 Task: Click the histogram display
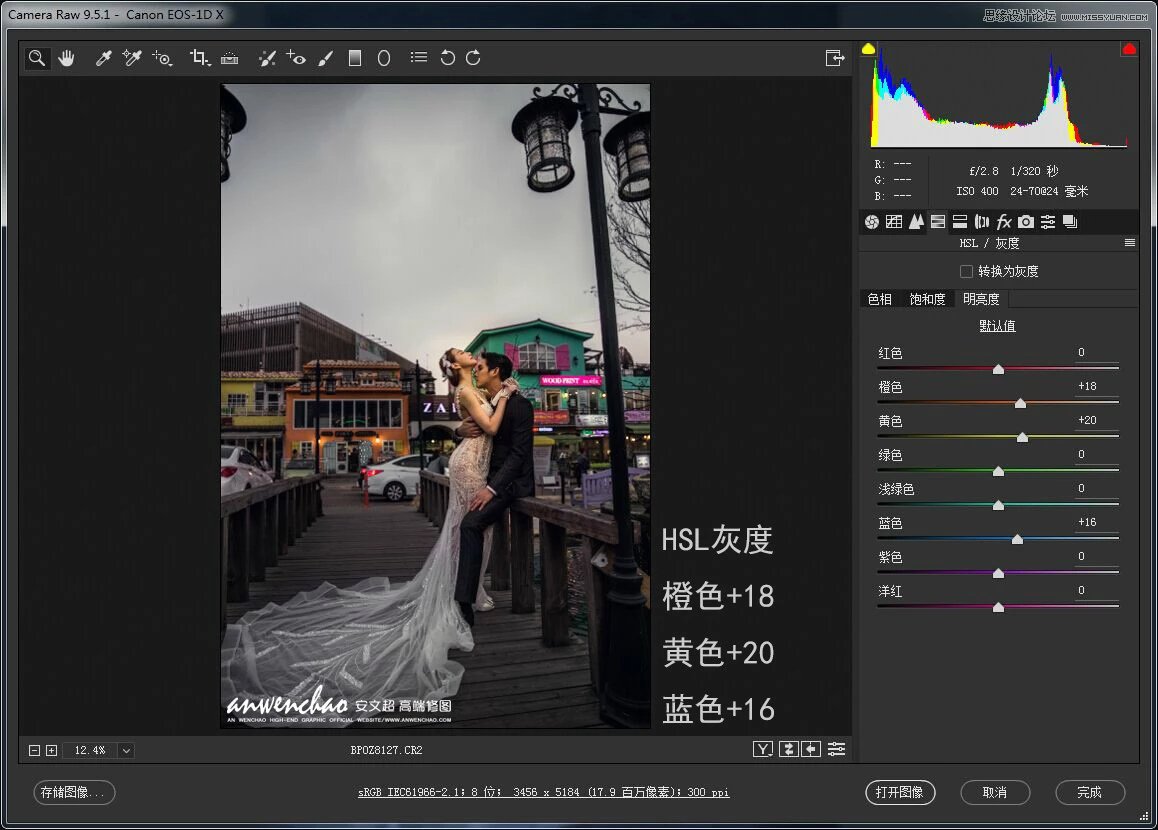tap(998, 96)
